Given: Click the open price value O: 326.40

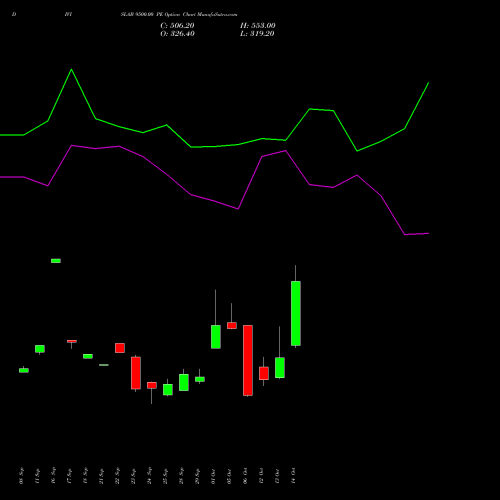Looking at the screenshot, I should 177,34.
